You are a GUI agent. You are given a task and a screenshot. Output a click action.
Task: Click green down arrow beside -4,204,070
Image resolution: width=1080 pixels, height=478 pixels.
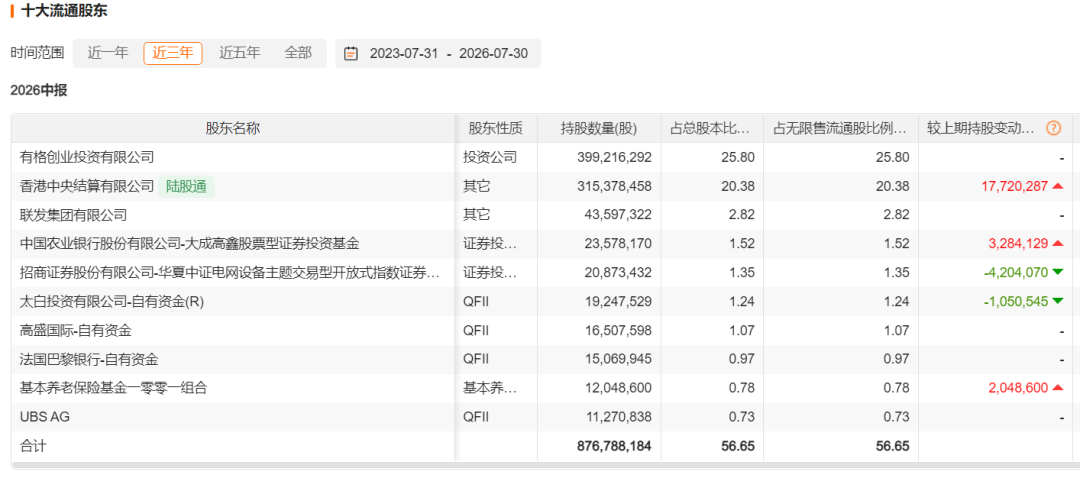[x=1058, y=272]
